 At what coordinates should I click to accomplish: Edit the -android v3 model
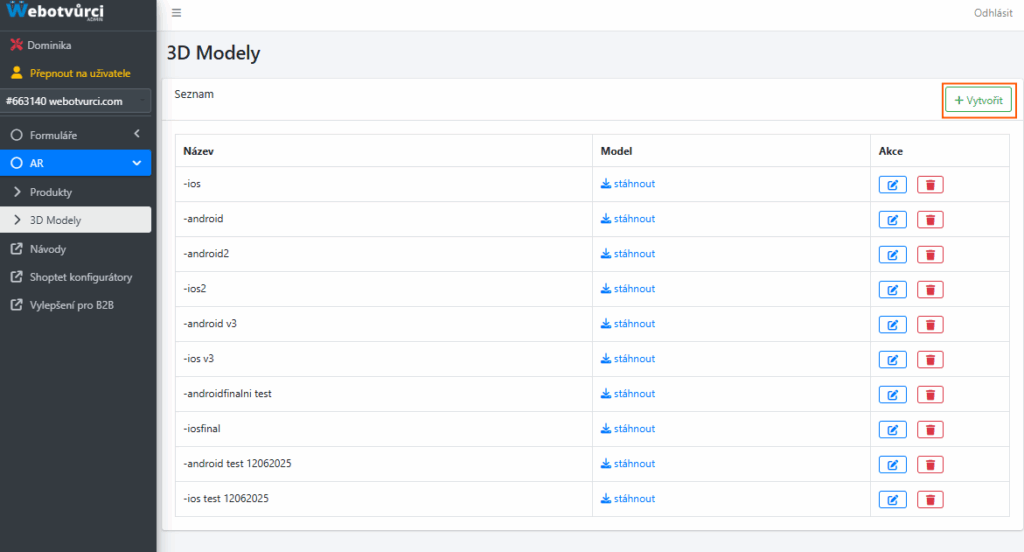(892, 325)
